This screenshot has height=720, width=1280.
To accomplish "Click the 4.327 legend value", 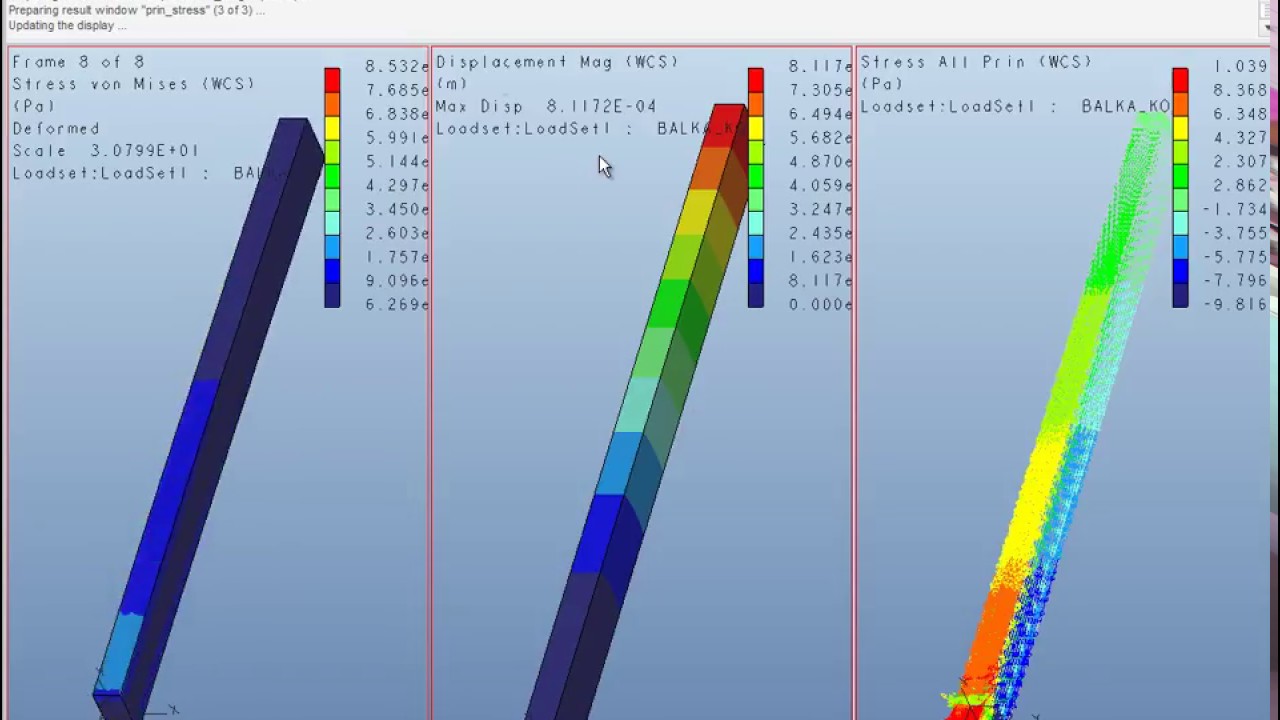I will [1241, 138].
